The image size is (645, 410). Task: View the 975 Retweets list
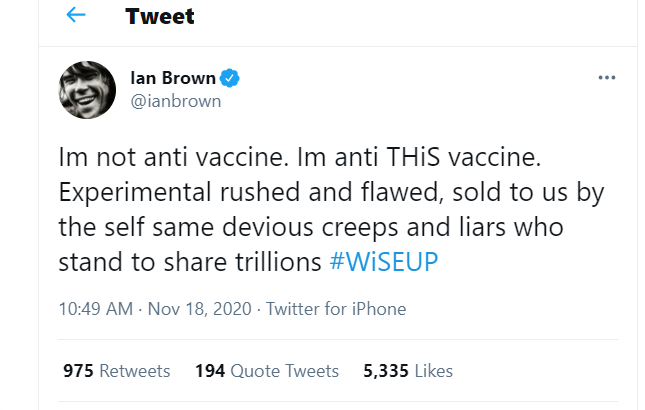(116, 371)
